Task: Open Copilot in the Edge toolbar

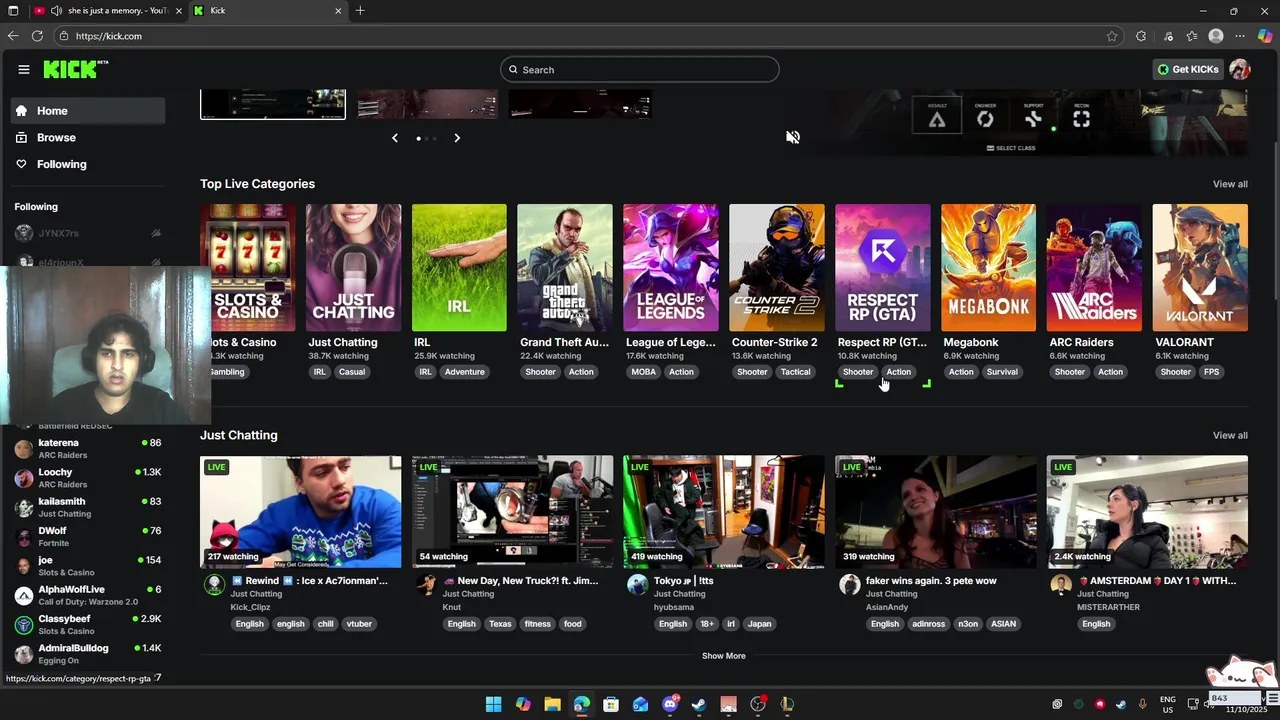Action: click(x=1265, y=36)
